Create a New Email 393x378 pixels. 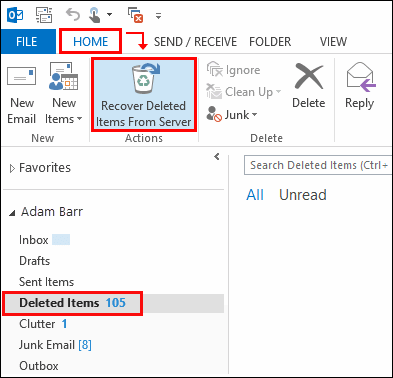22,93
